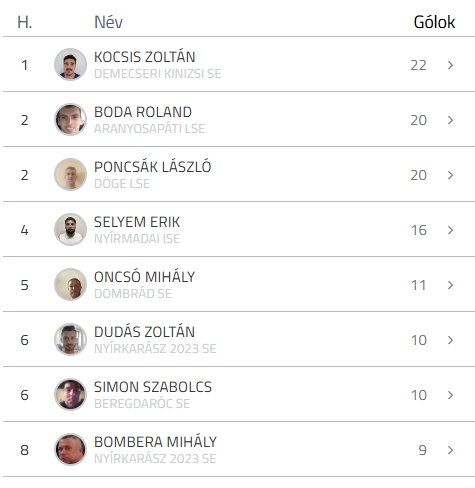Select Poncsák László's avatar image
This screenshot has width=475, height=488.
coord(70,174)
